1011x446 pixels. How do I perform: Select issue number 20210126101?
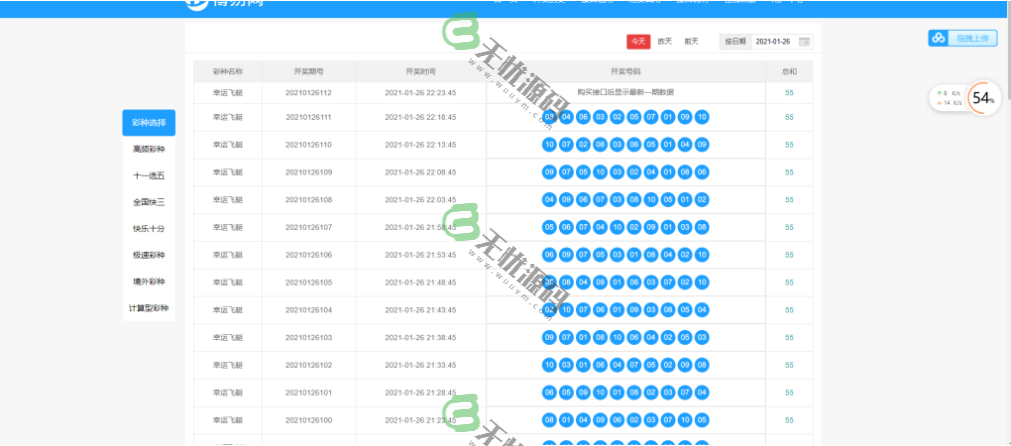(x=308, y=393)
